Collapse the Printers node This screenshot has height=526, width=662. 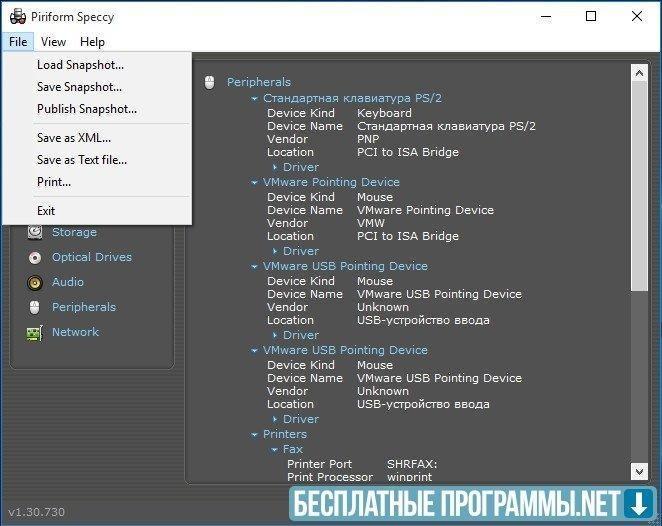point(254,434)
